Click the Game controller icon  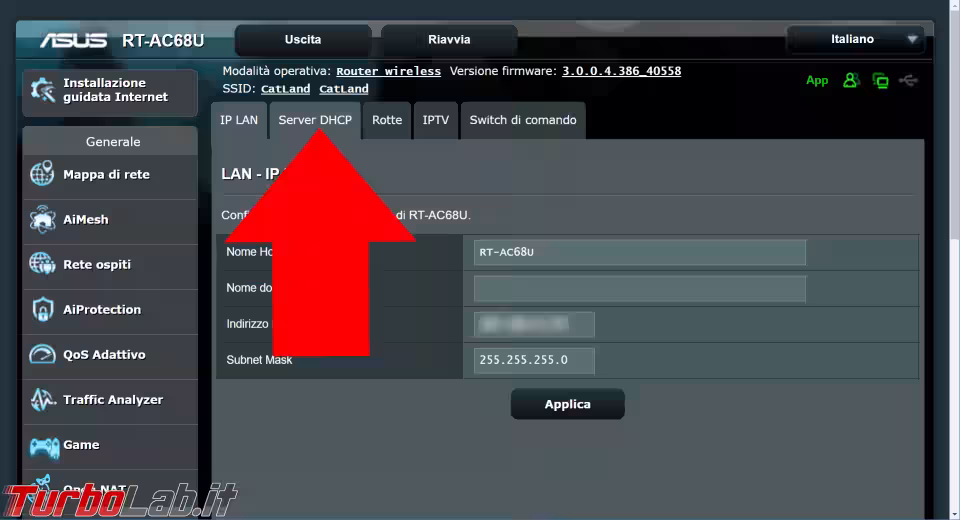pyautogui.click(x=44, y=447)
